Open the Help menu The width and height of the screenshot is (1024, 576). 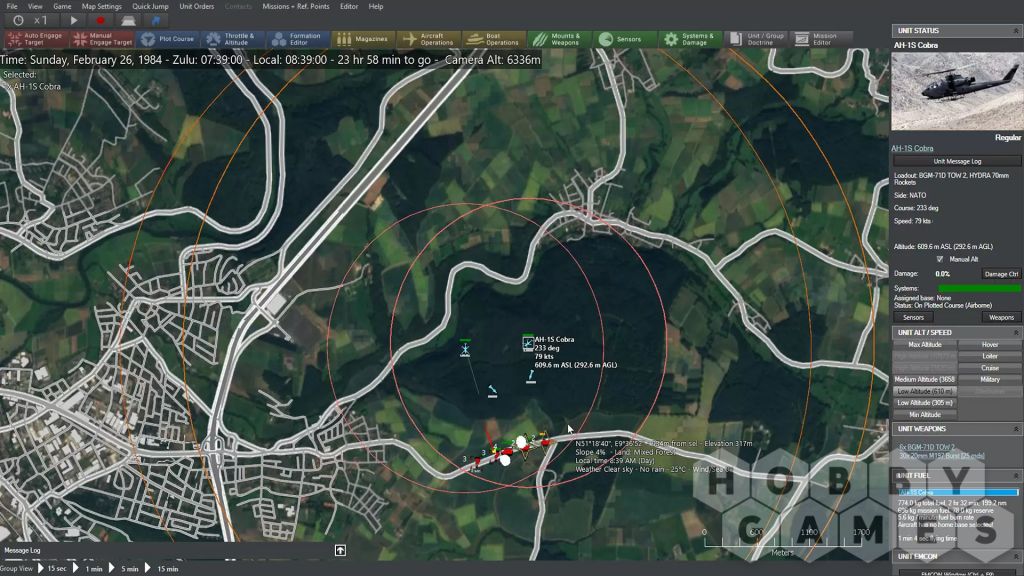point(376,7)
